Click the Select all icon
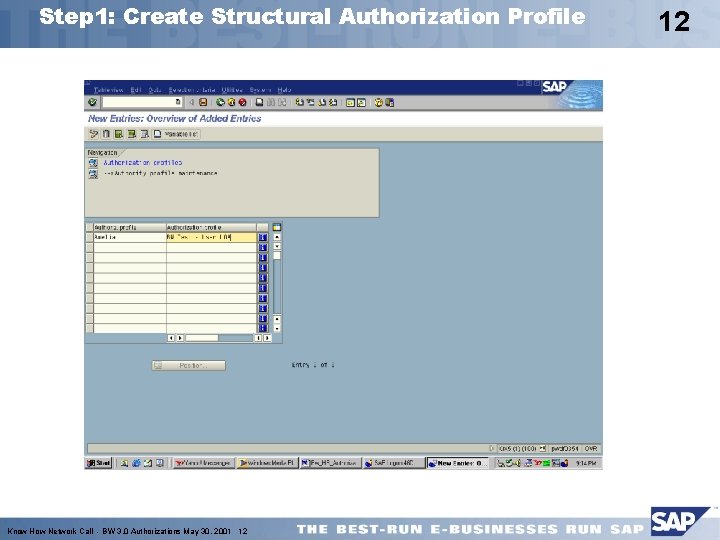The width and height of the screenshot is (720, 540). 119,134
